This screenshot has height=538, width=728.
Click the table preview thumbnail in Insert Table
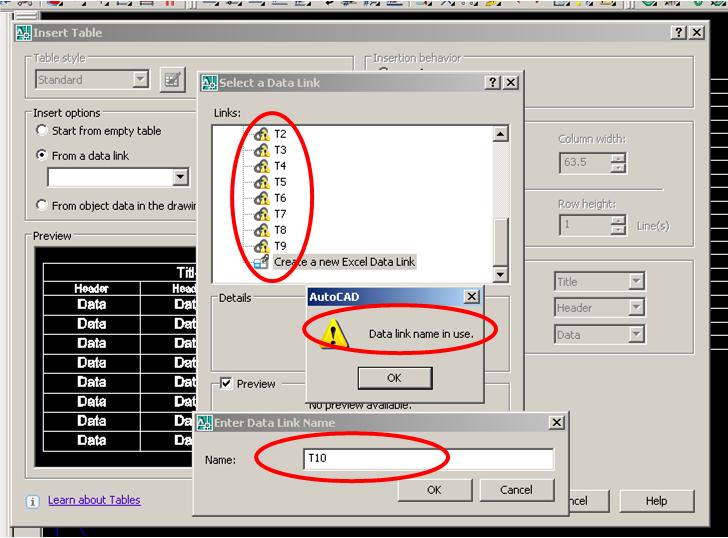click(115, 357)
